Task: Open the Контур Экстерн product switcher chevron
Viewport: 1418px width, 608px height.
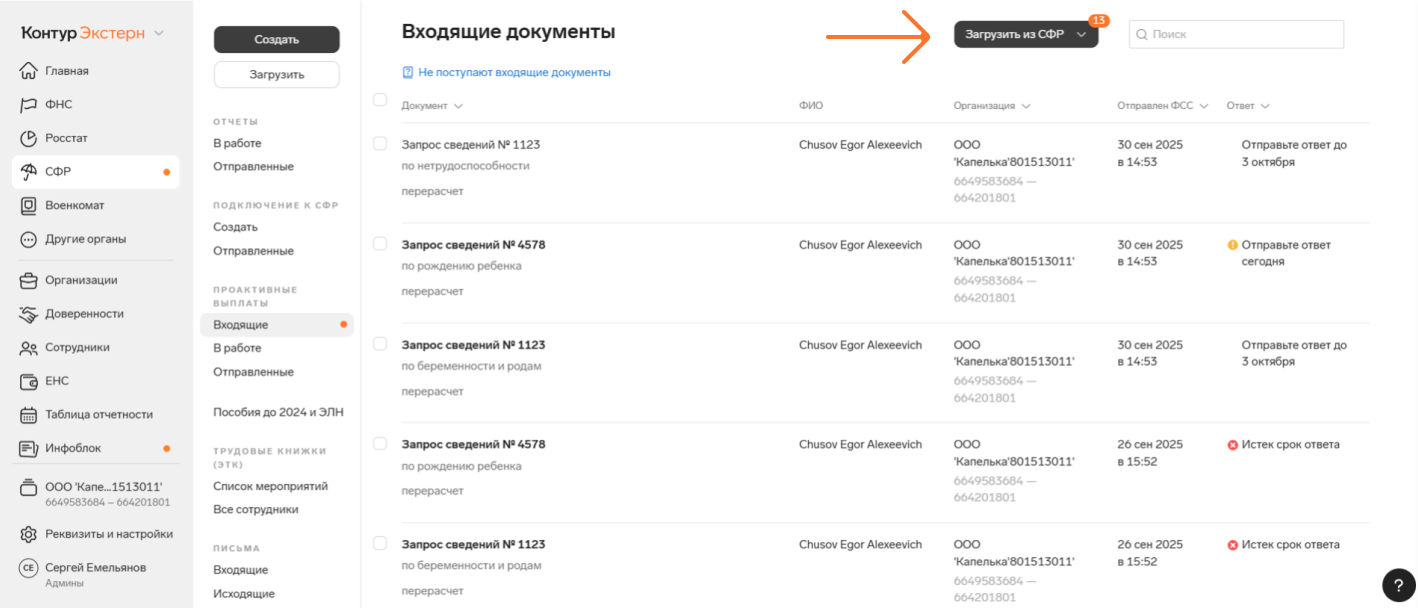Action: [159, 34]
